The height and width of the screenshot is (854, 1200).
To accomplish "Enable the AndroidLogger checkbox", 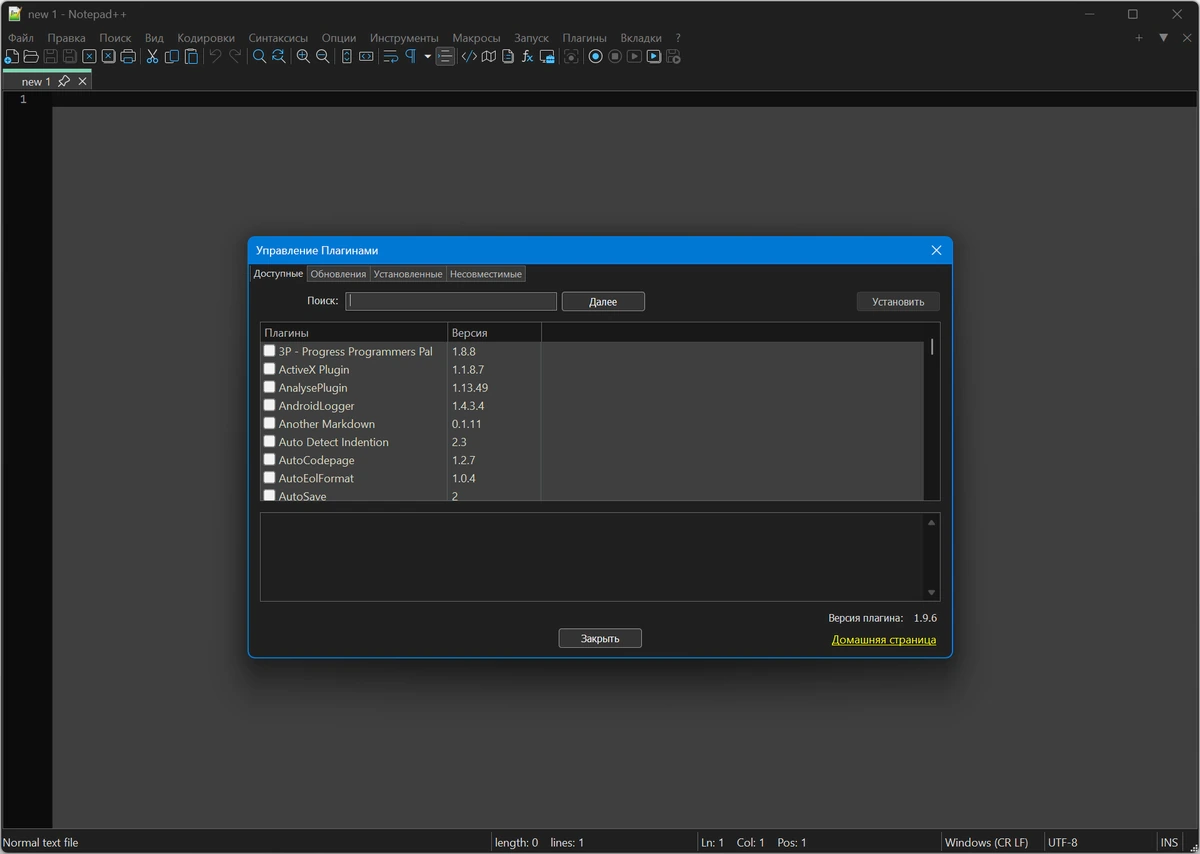I will 269,405.
